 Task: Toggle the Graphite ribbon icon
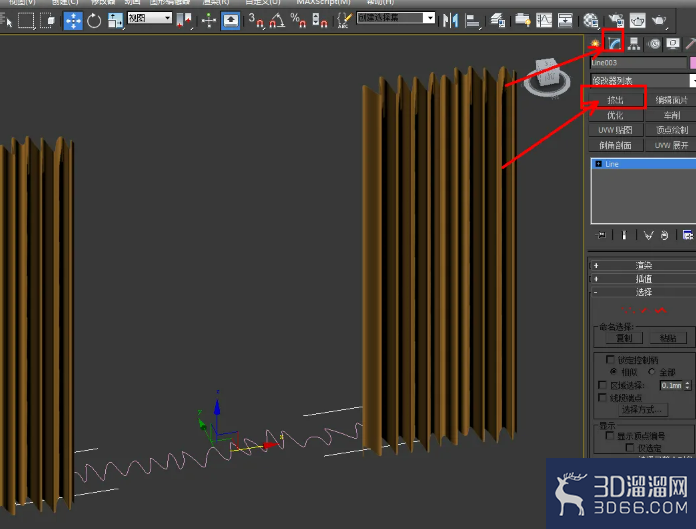tap(523, 21)
